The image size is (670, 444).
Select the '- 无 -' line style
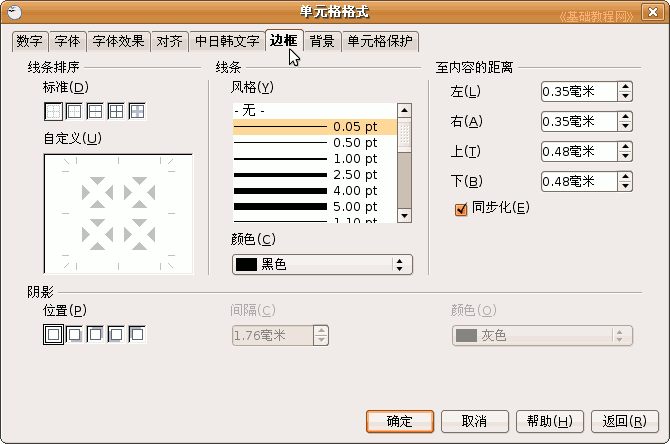[315, 111]
